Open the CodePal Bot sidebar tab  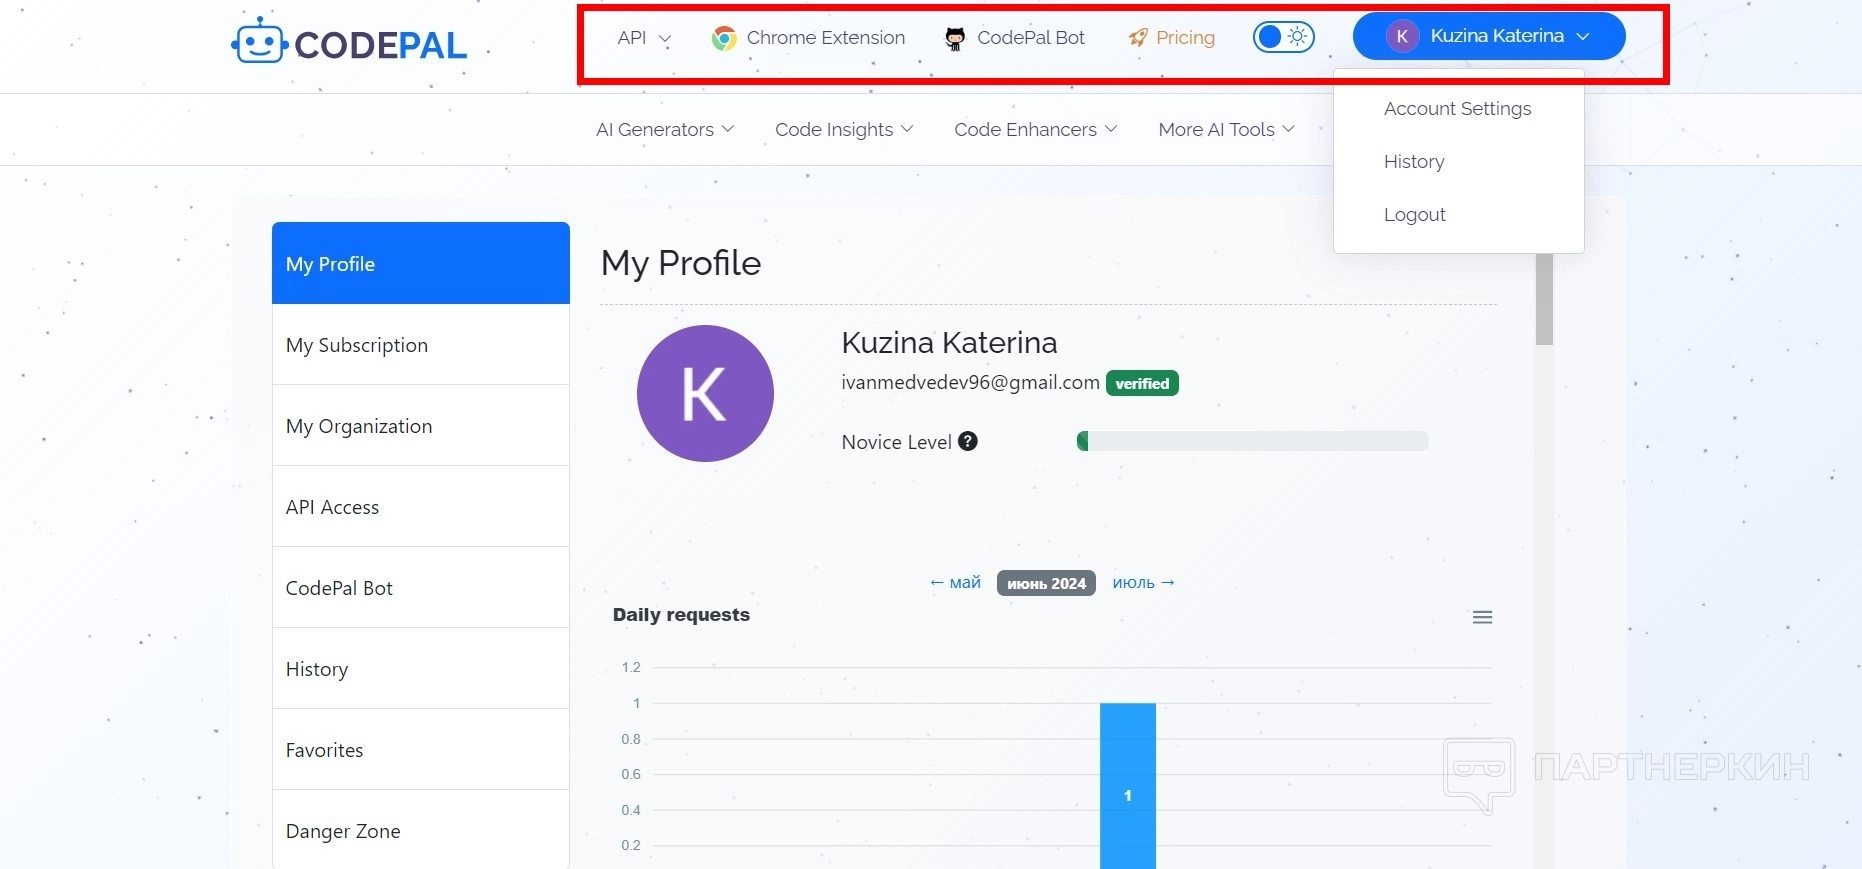tap(421, 588)
